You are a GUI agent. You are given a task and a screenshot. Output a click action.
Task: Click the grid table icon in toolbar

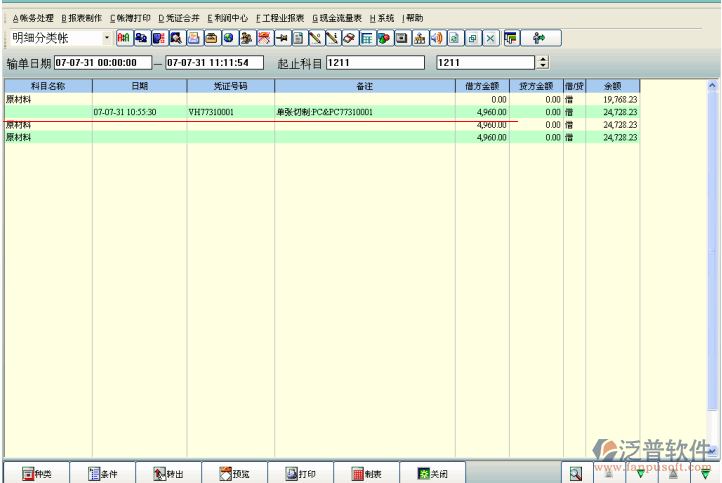tap(367, 38)
